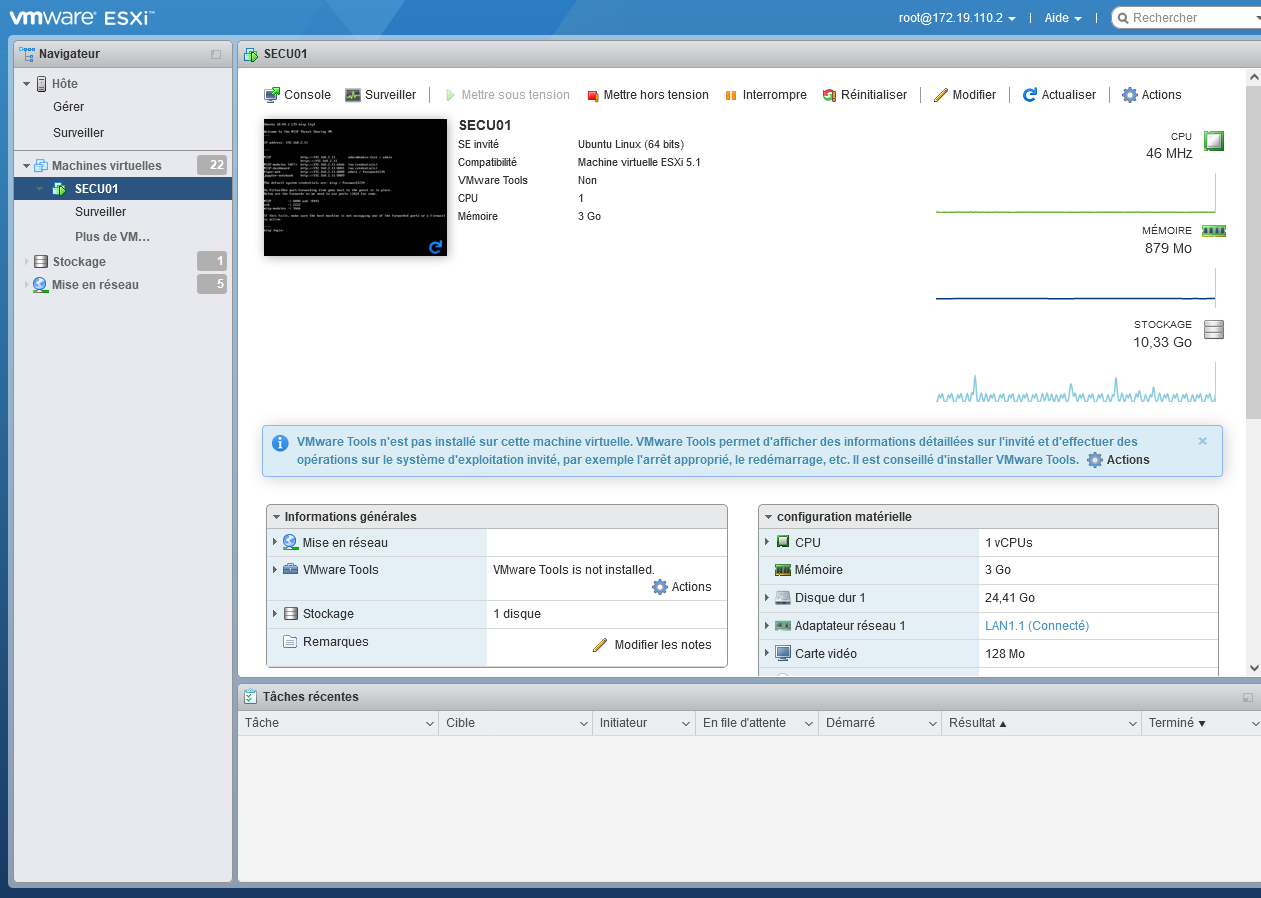Collapse the Informations générales section
Screen dimensions: 1261x898
click(276, 517)
